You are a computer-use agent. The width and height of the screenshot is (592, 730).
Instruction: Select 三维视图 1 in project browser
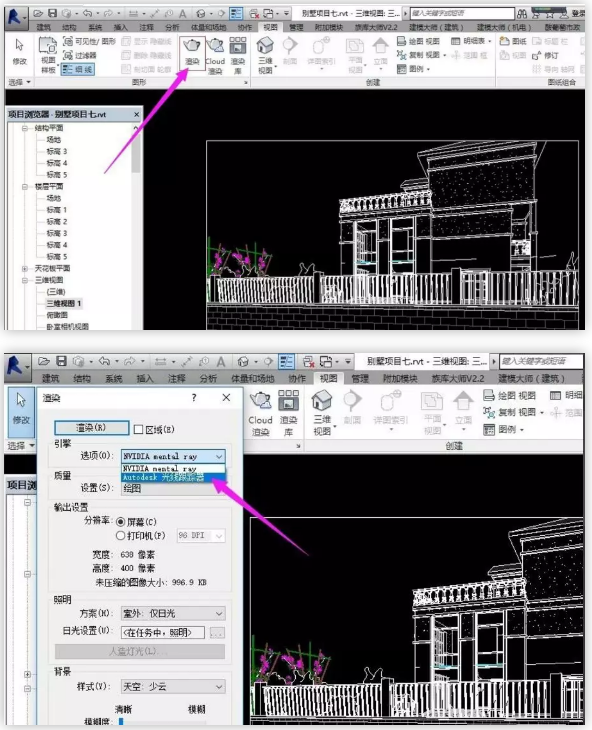click(x=64, y=304)
